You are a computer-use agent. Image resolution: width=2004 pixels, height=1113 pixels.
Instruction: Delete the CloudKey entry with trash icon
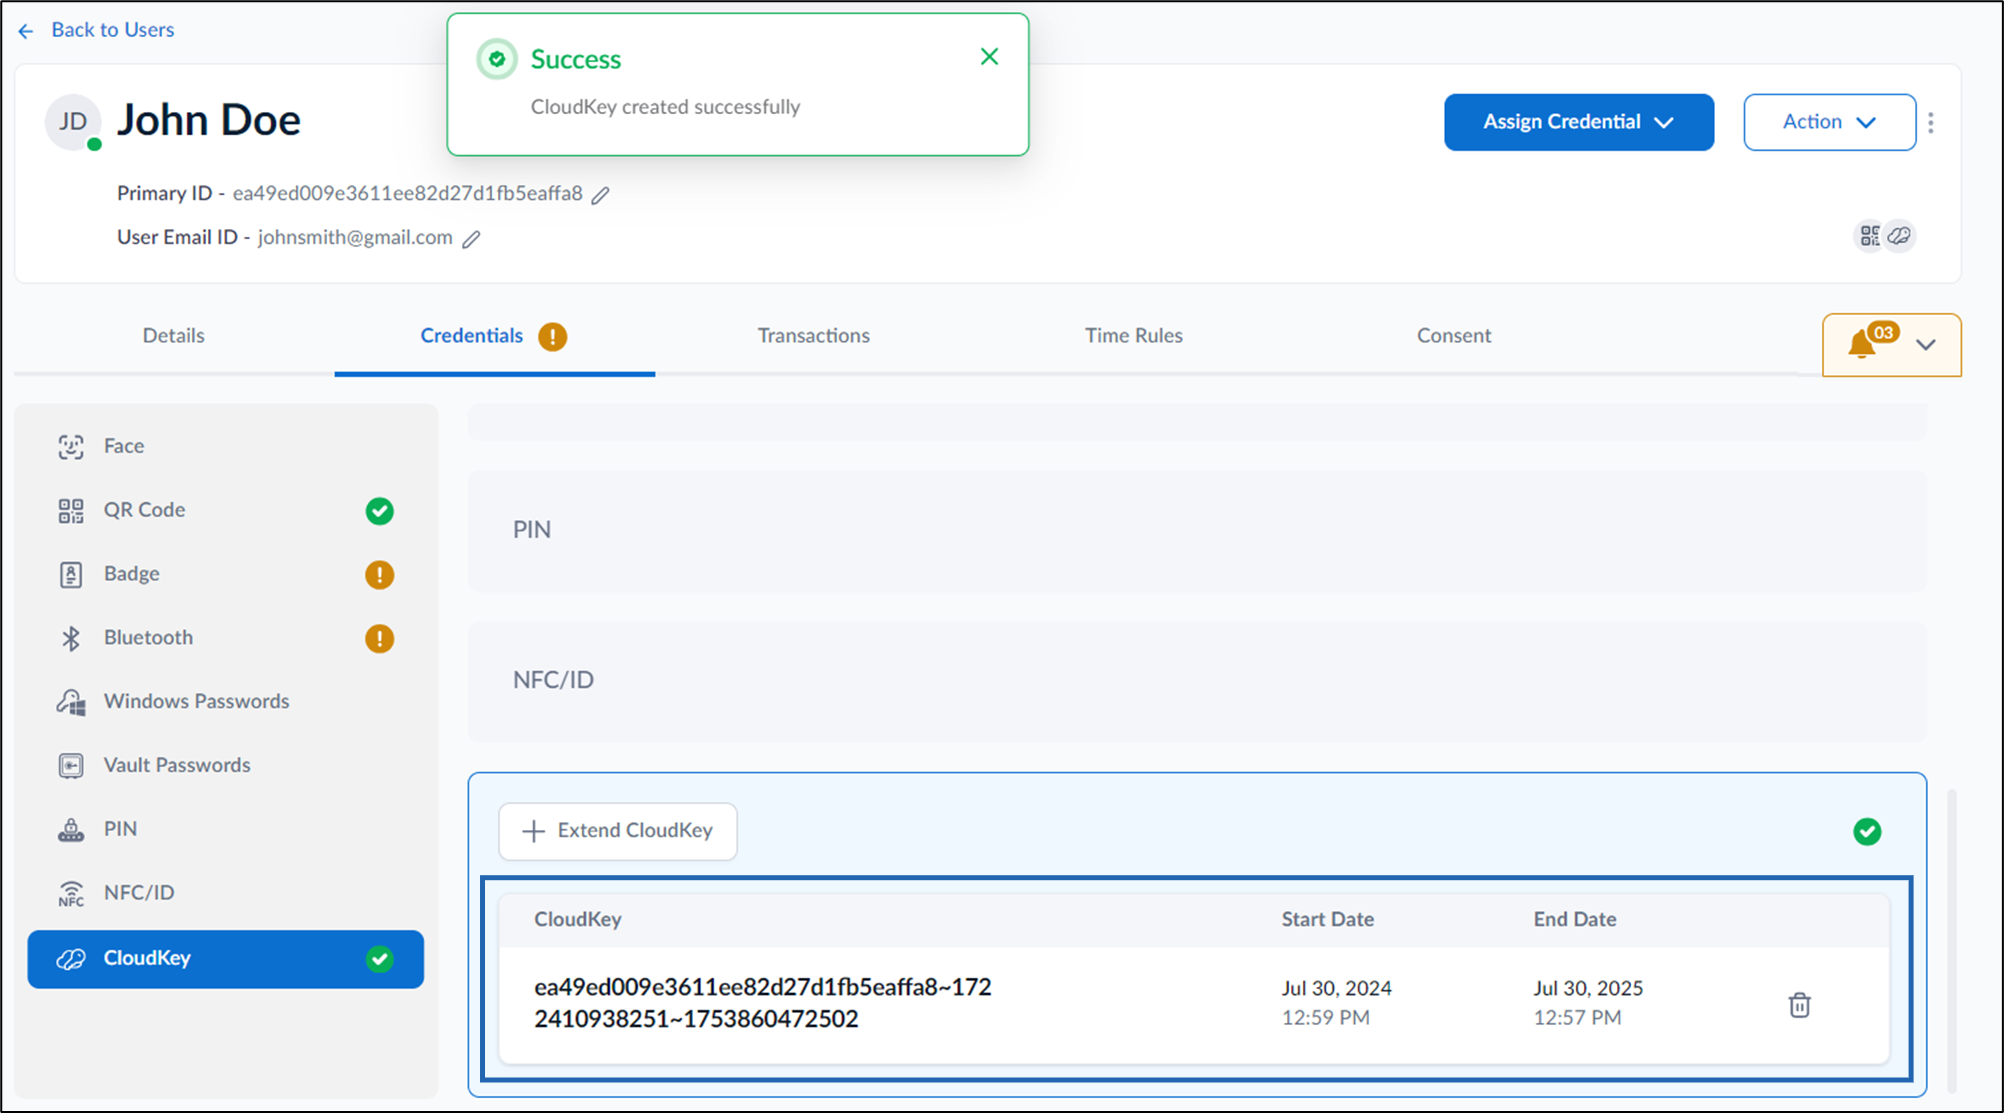1799,1005
